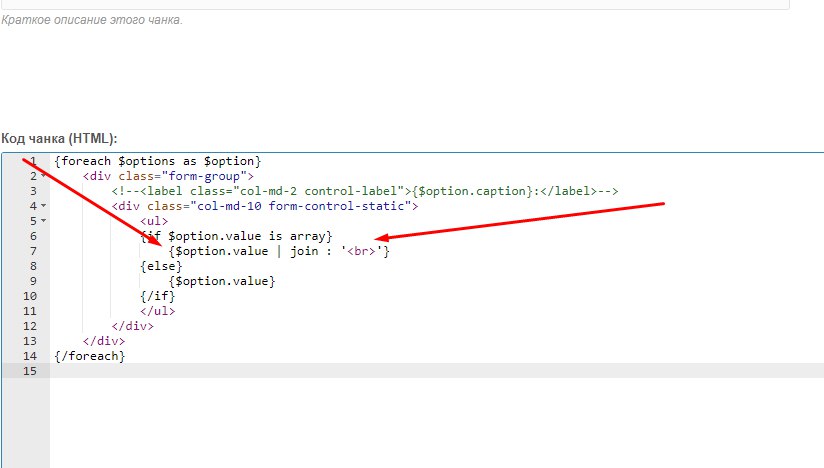
Task: Click line number 11 in gutter
Action: click(x=30, y=311)
